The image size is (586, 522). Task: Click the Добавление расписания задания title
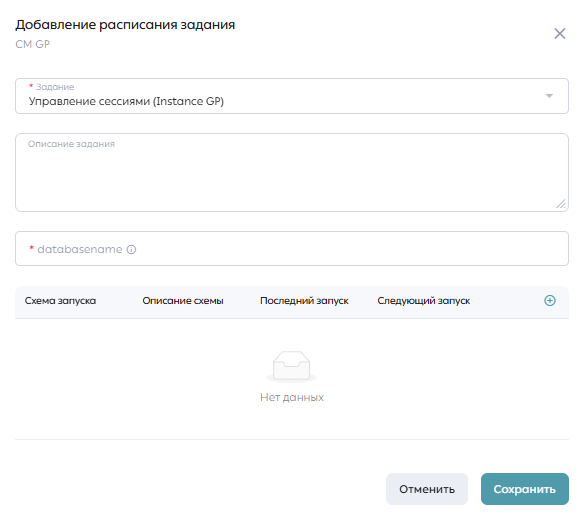point(125,25)
